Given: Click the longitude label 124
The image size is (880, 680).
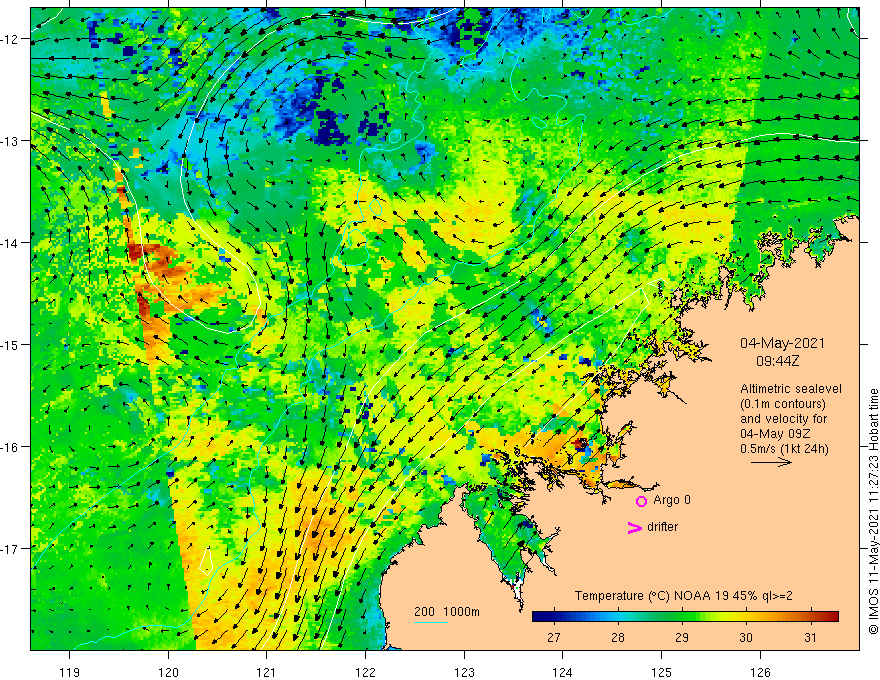Looking at the screenshot, I should pos(562,672).
